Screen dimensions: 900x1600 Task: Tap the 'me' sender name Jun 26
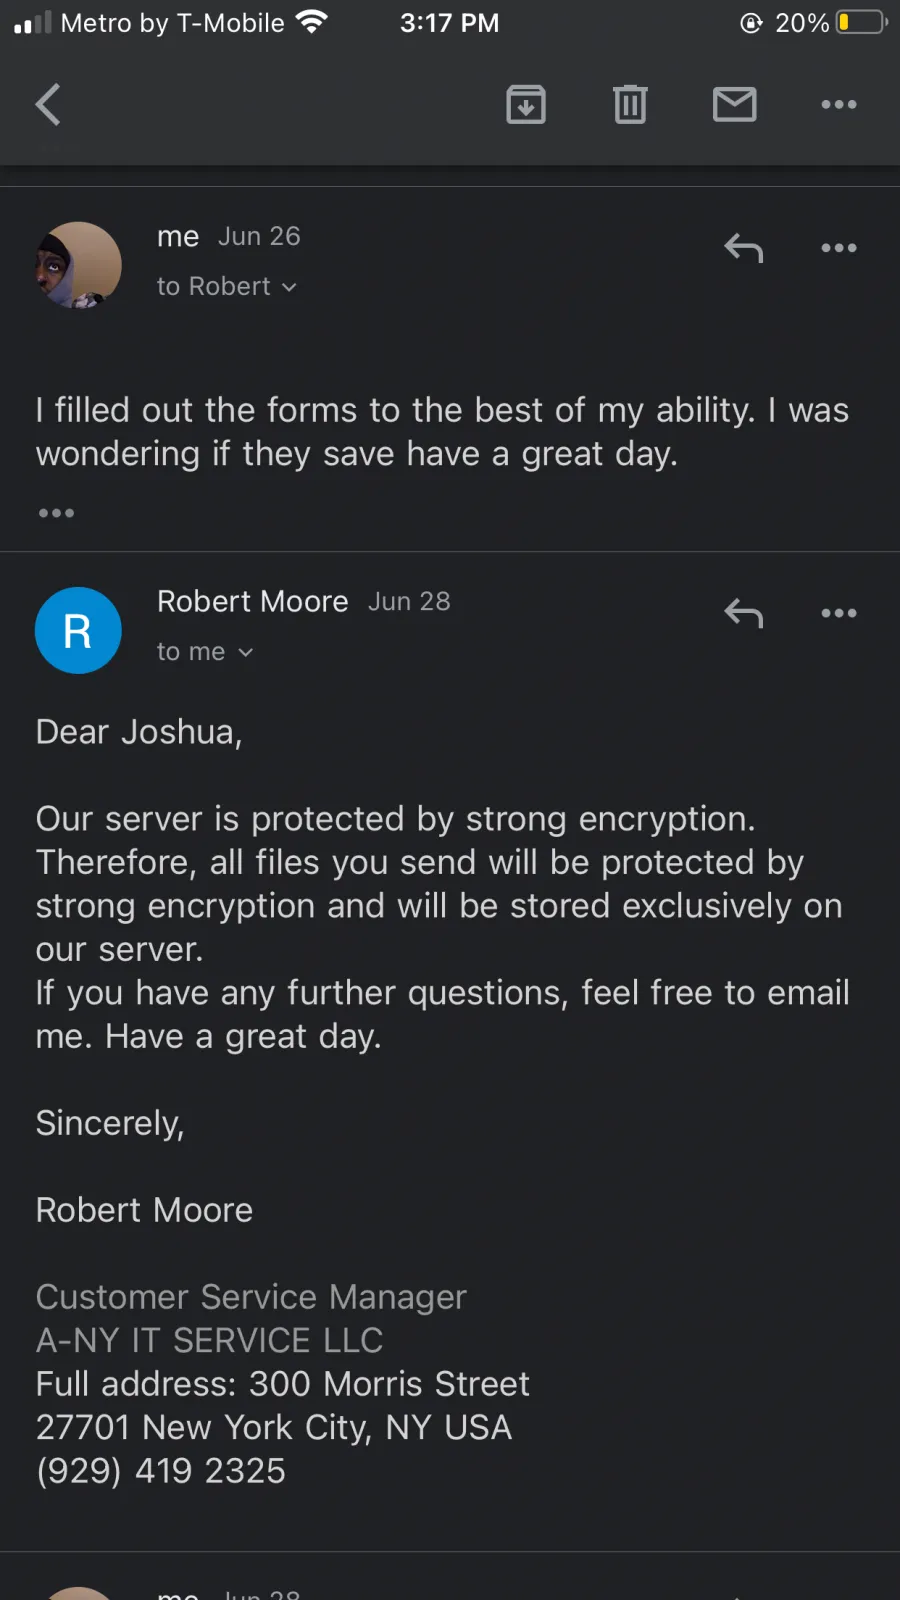coord(178,237)
